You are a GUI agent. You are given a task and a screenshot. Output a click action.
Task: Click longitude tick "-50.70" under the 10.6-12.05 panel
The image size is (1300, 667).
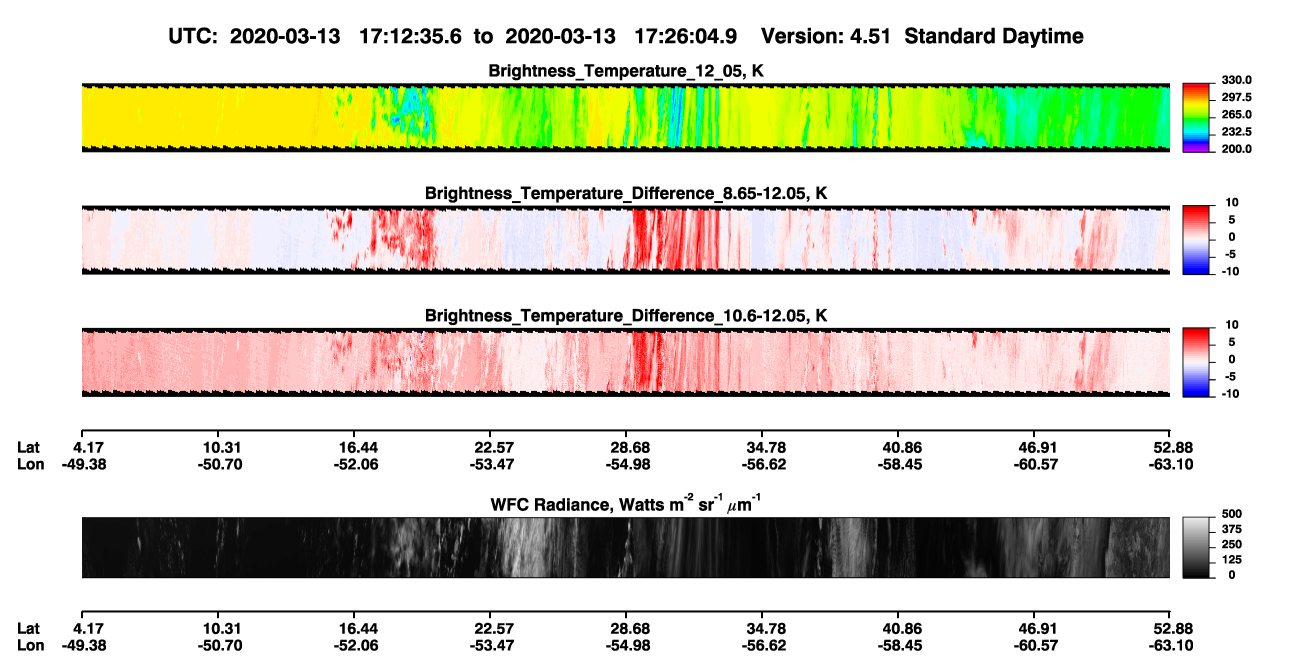click(220, 464)
